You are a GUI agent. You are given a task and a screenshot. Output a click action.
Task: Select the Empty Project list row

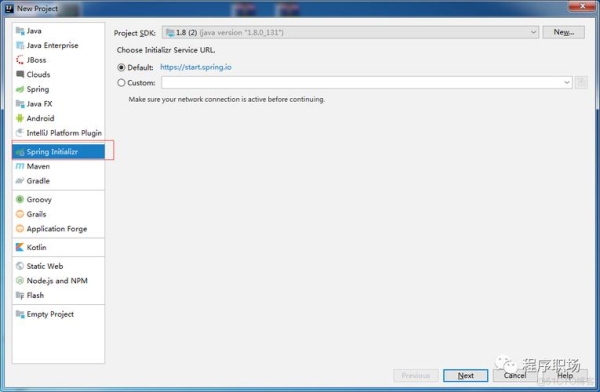pos(58,314)
